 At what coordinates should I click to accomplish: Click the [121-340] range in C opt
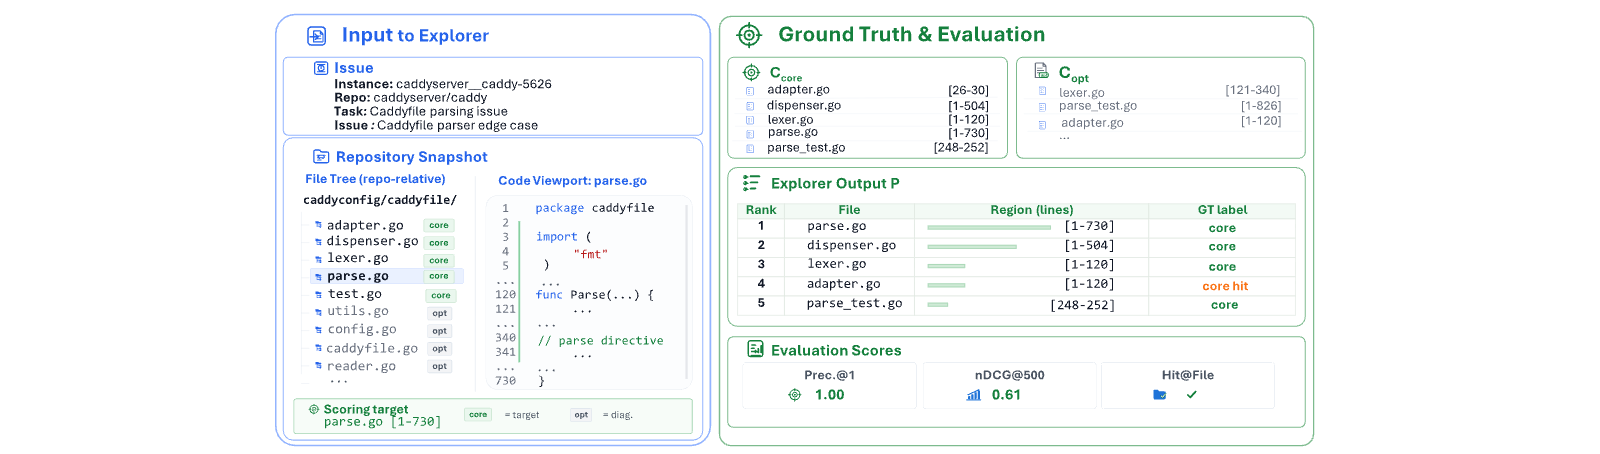click(1253, 90)
